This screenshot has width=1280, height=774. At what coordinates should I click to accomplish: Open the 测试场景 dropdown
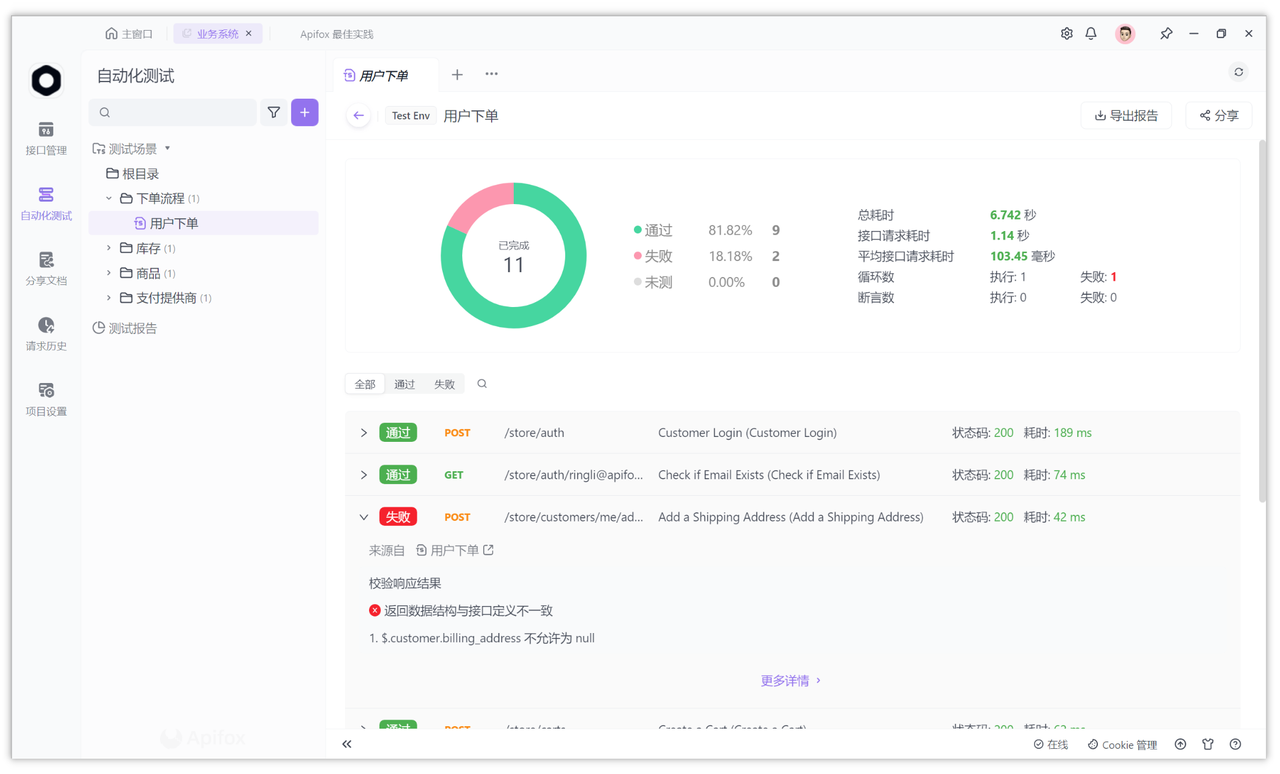click(x=132, y=149)
